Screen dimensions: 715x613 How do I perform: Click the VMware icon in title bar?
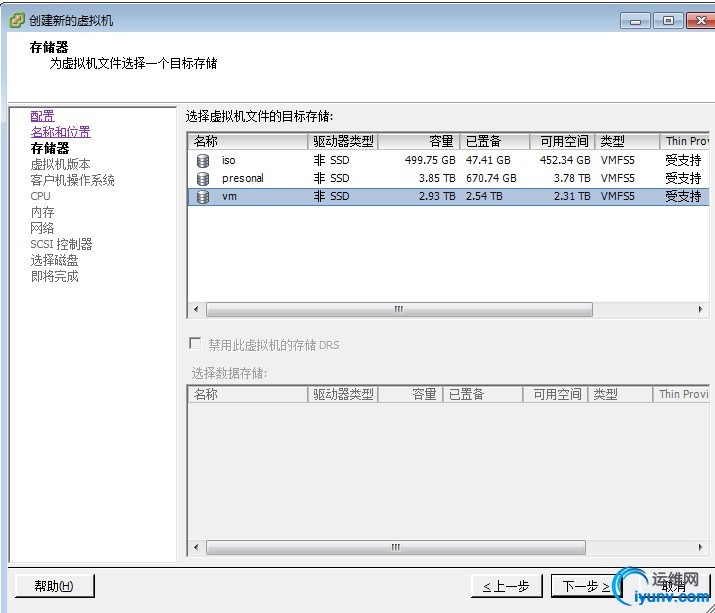pyautogui.click(x=16, y=20)
